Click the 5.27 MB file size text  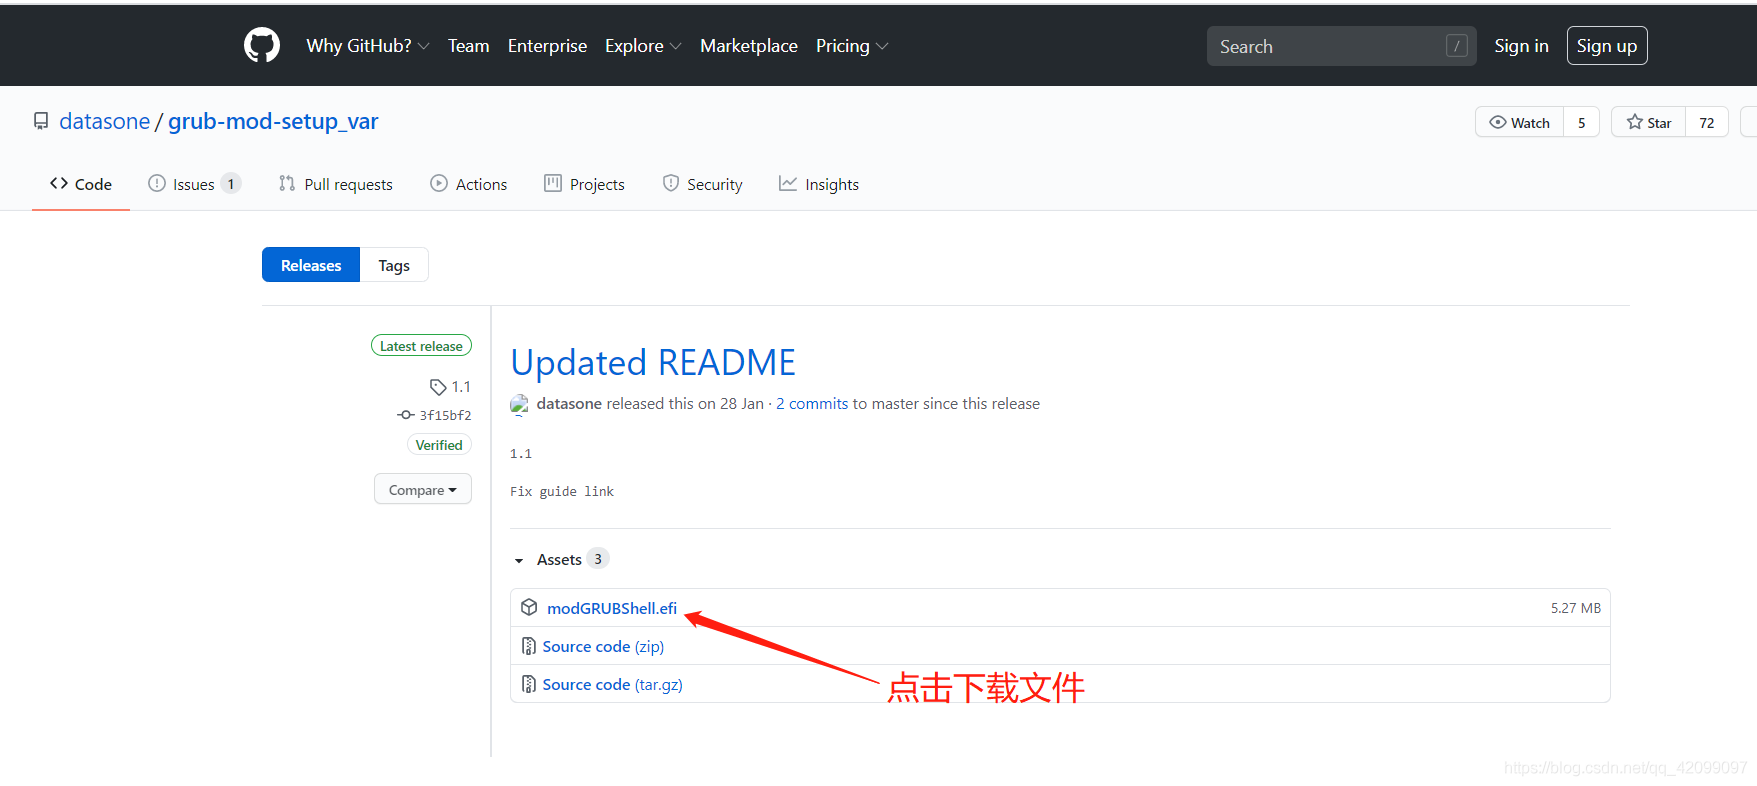pyautogui.click(x=1576, y=608)
